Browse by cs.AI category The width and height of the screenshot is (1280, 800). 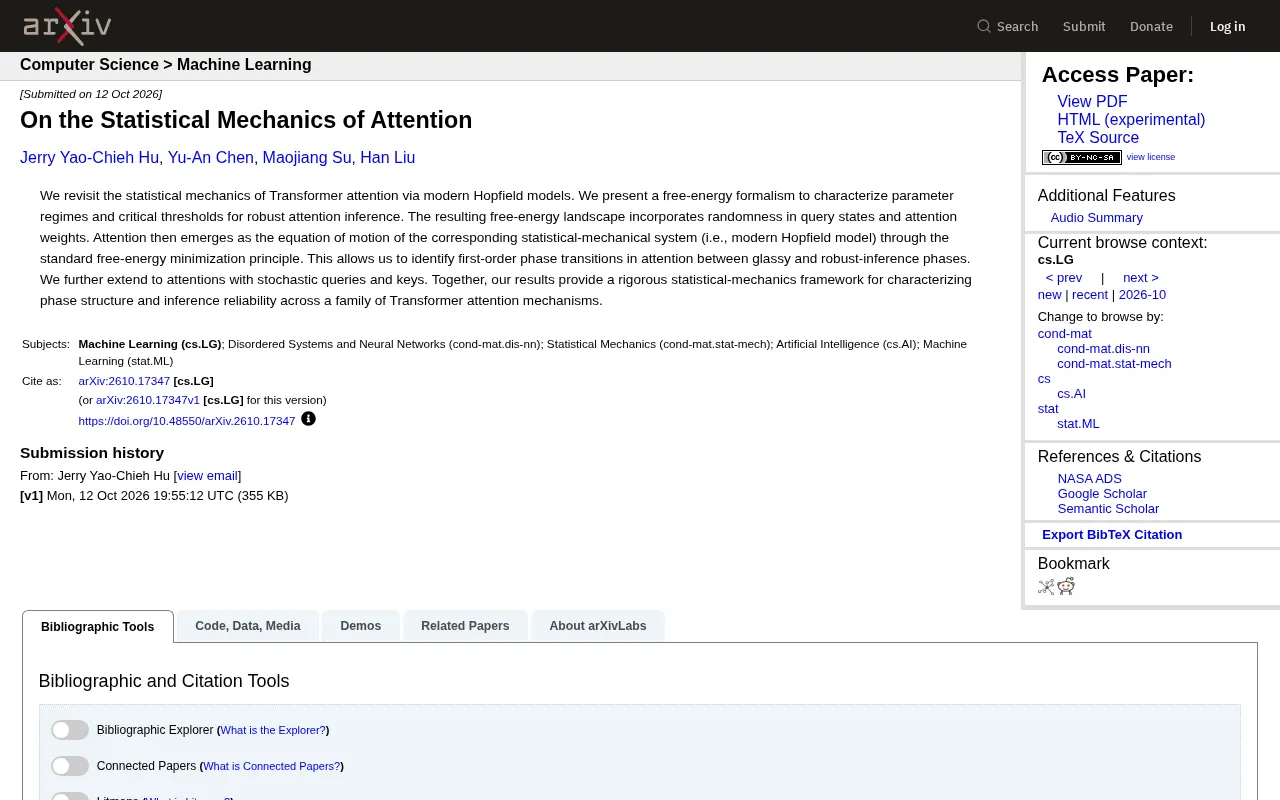tap(1071, 394)
